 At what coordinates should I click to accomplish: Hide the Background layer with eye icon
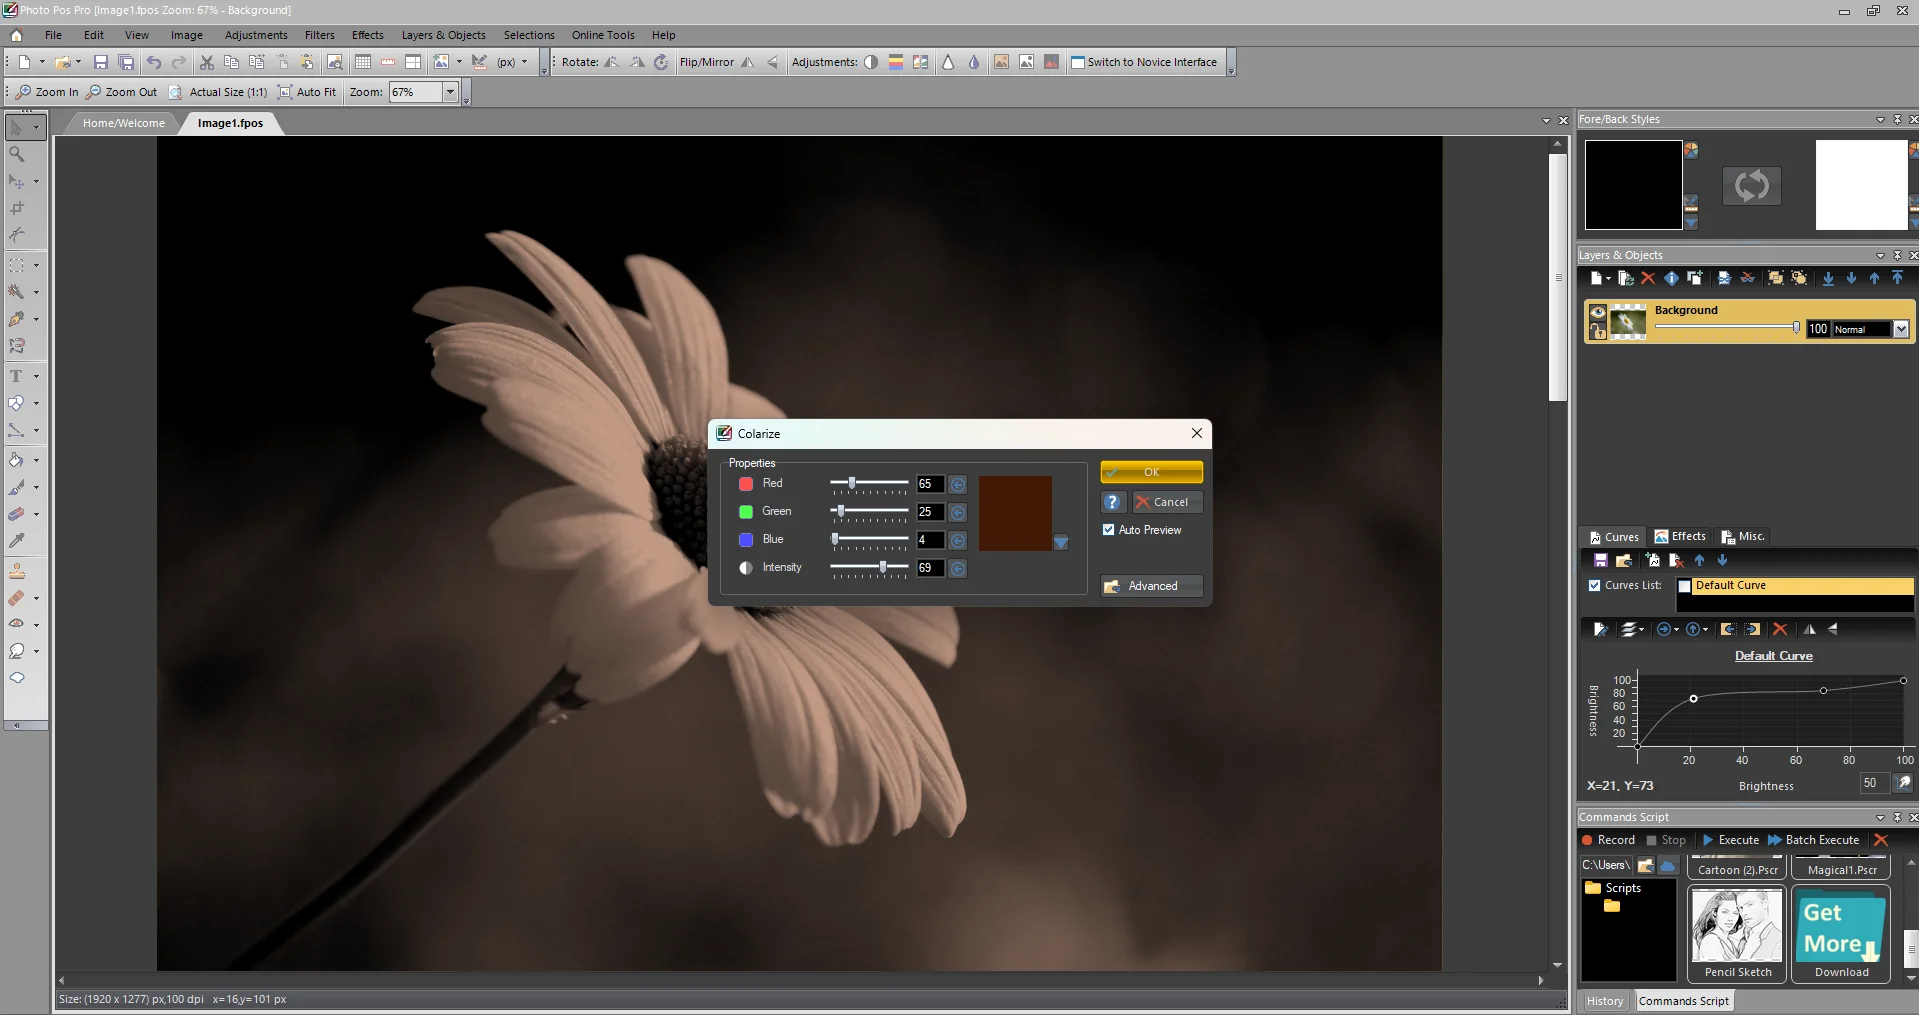(1598, 313)
